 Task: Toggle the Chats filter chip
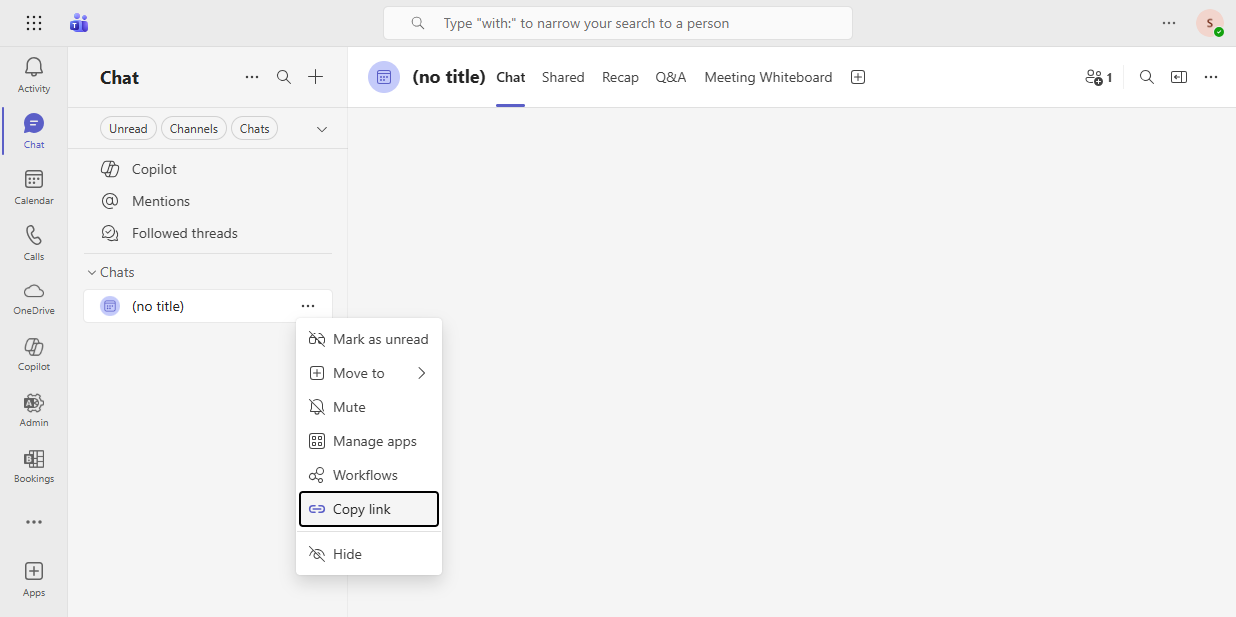click(254, 129)
